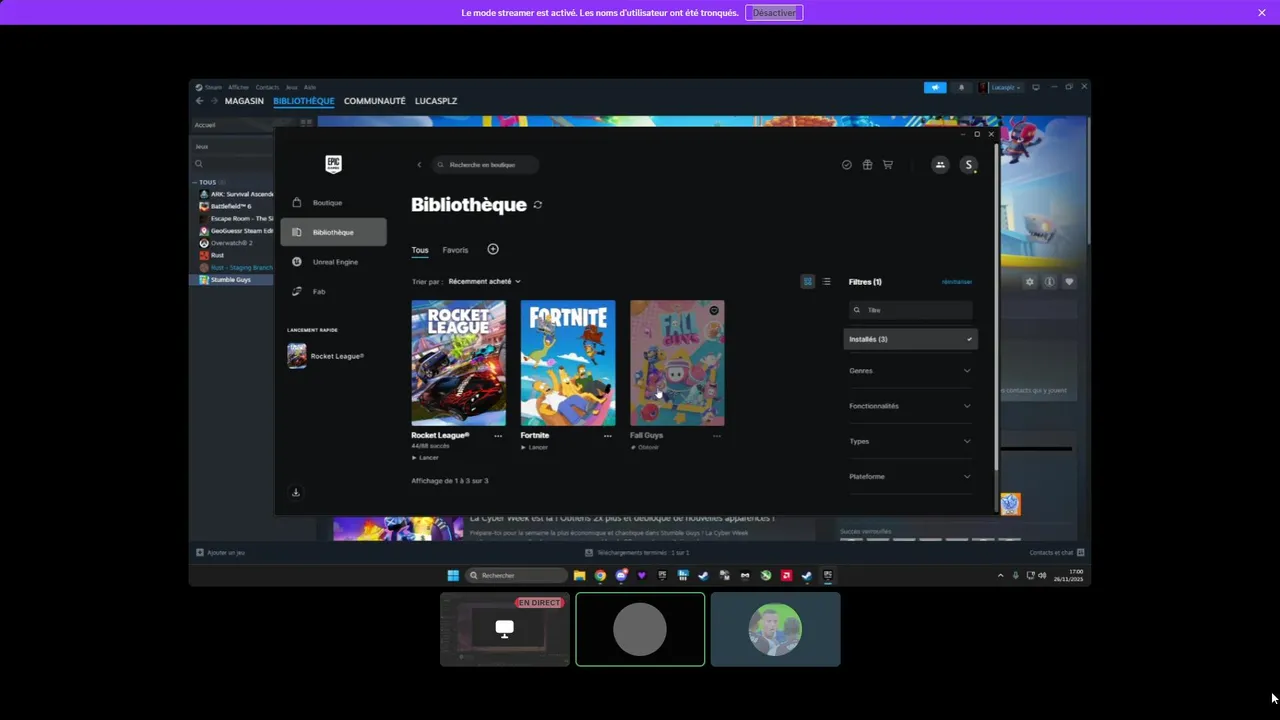The image size is (1280, 720).
Task: Open the Récemment acheté sort dropdown
Action: 484,282
